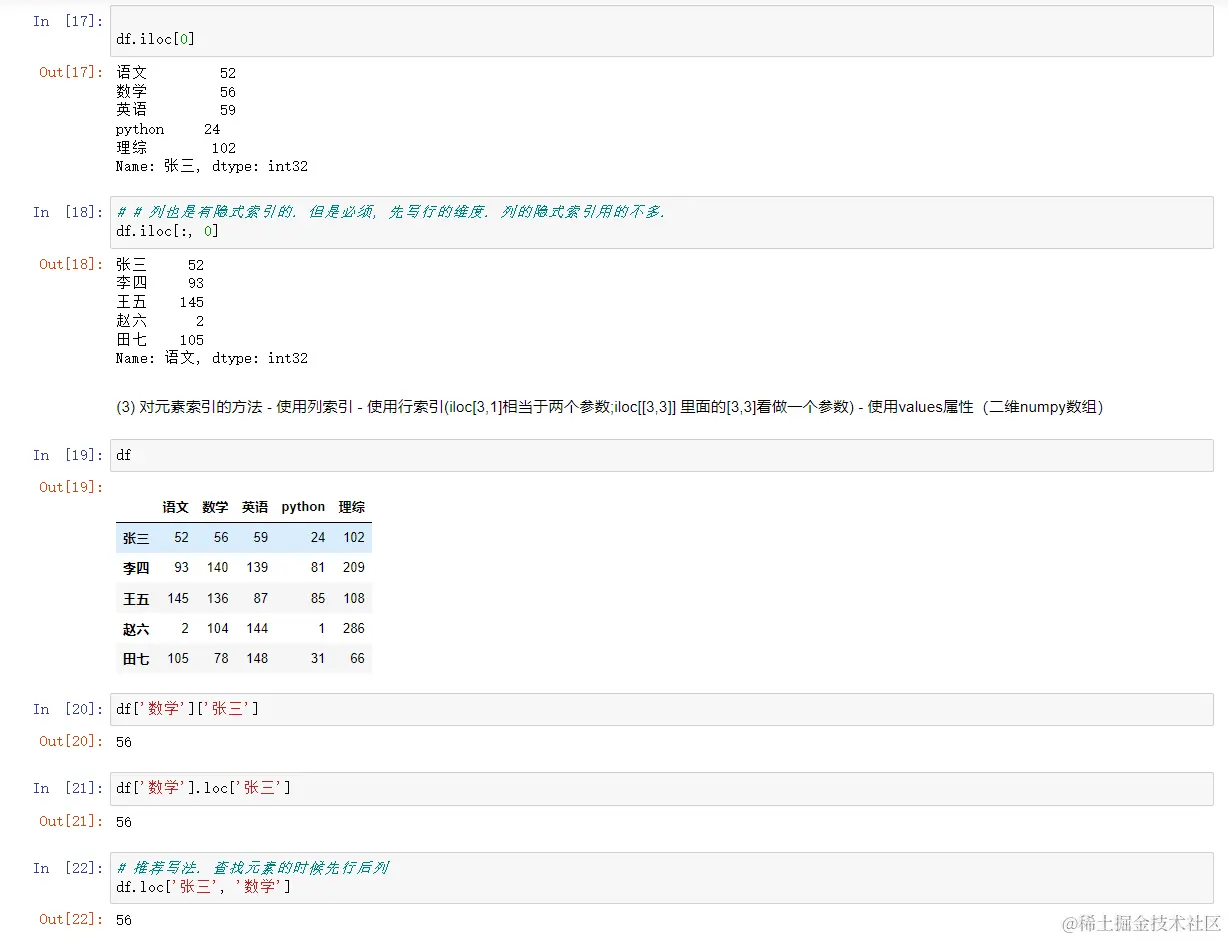
Task: Click table cell 148 in 田七 row
Action: (257, 658)
